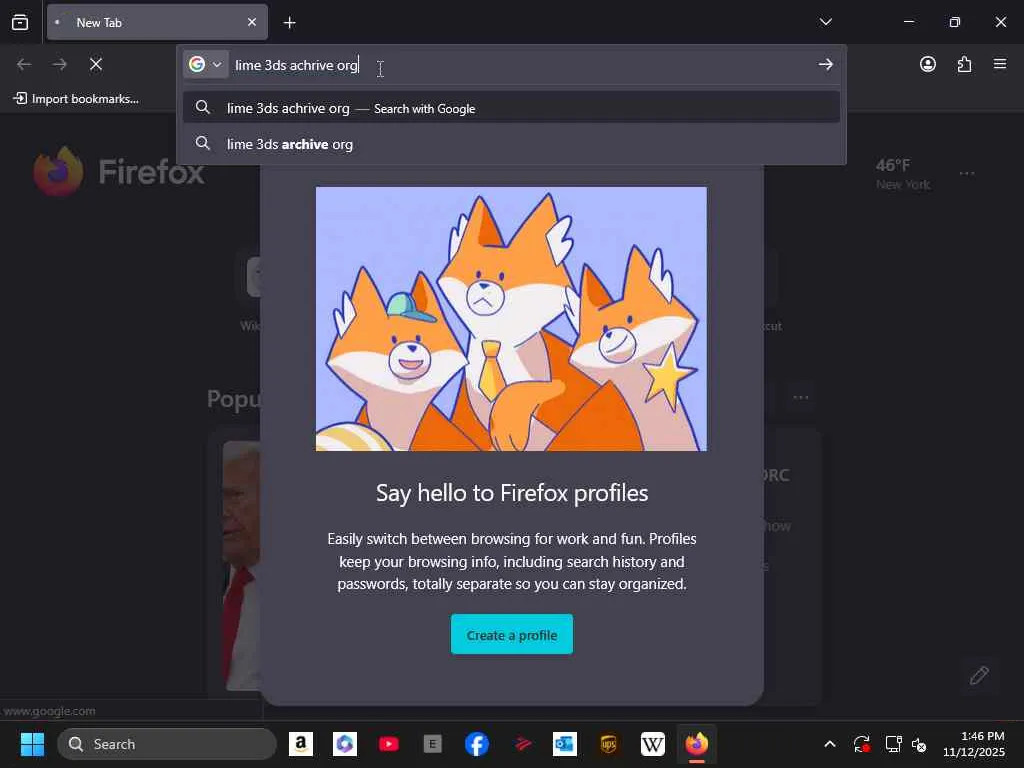Go back with the back arrow

click(x=24, y=64)
